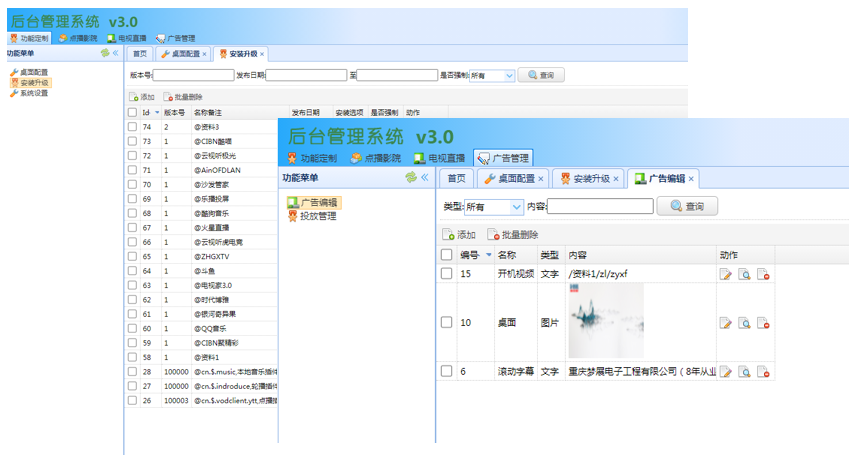Collapse the front 功能菜单 sidebar
Image resolution: width=863 pixels, height=461 pixels.
[424, 177]
